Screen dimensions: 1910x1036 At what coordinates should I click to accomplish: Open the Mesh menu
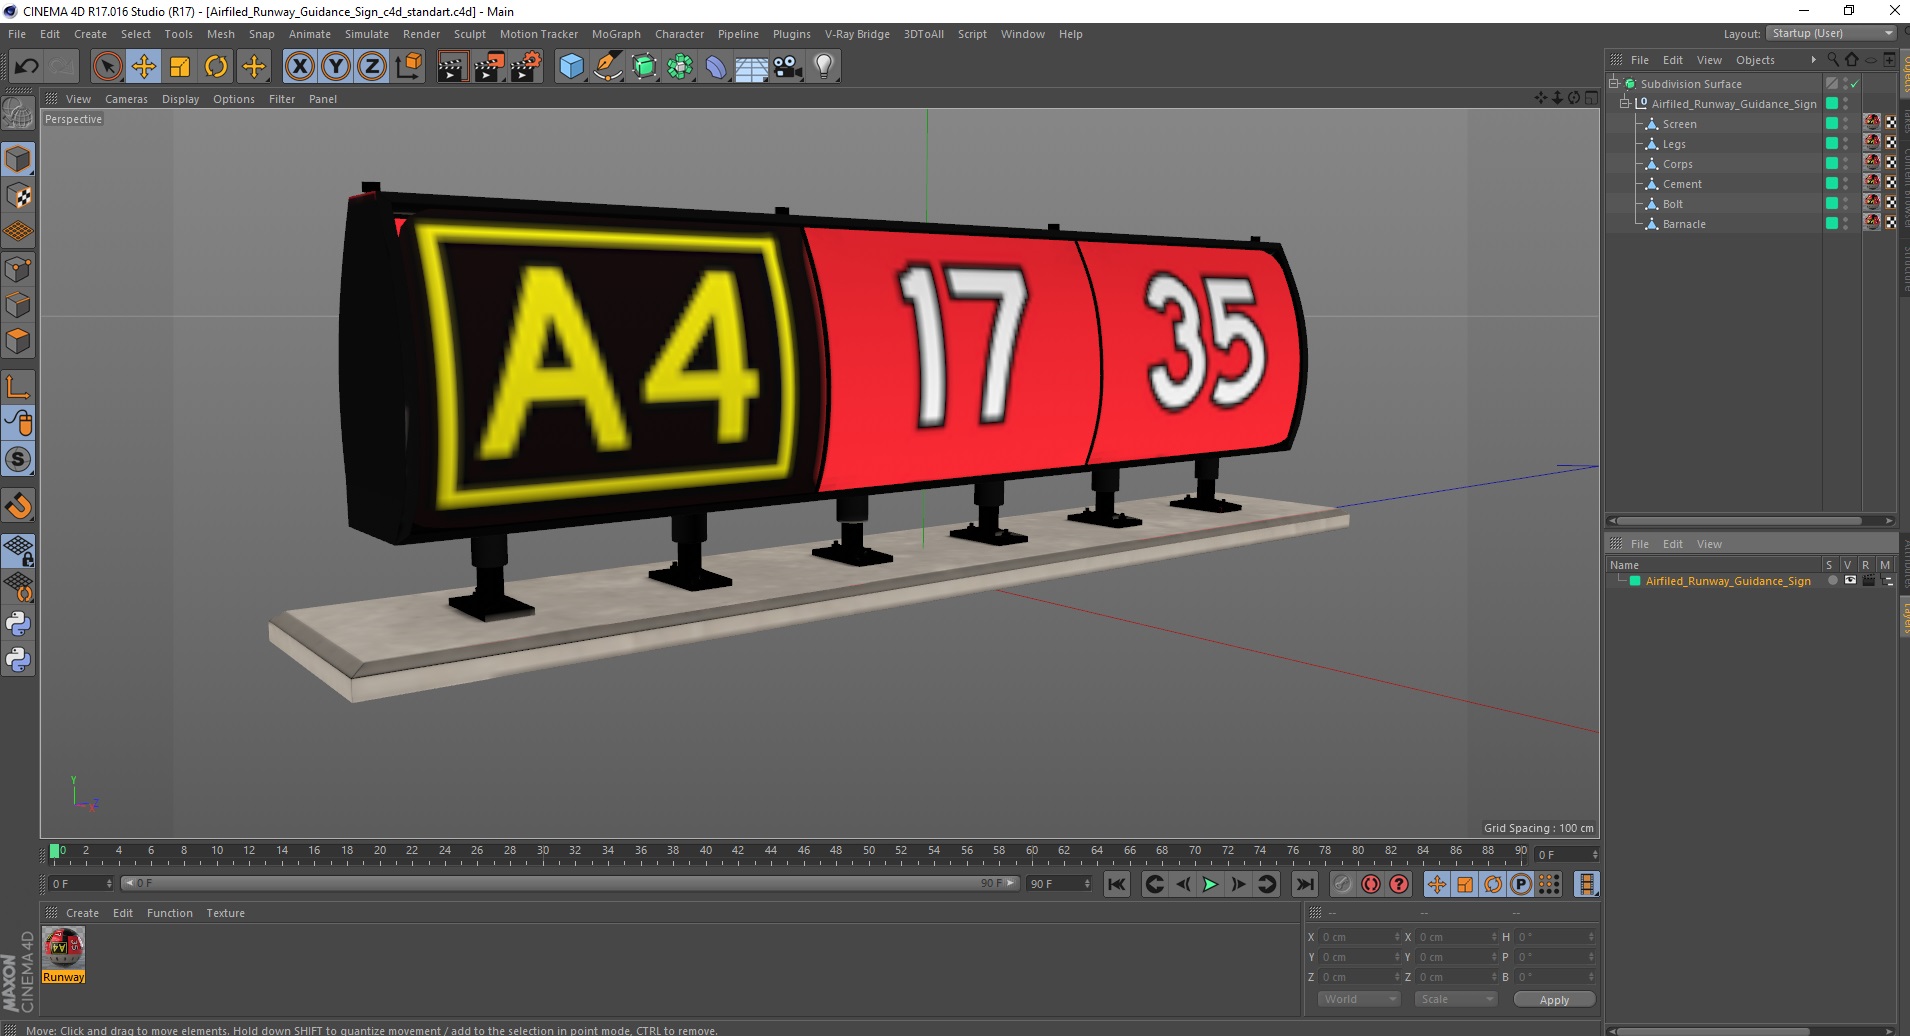pyautogui.click(x=220, y=34)
